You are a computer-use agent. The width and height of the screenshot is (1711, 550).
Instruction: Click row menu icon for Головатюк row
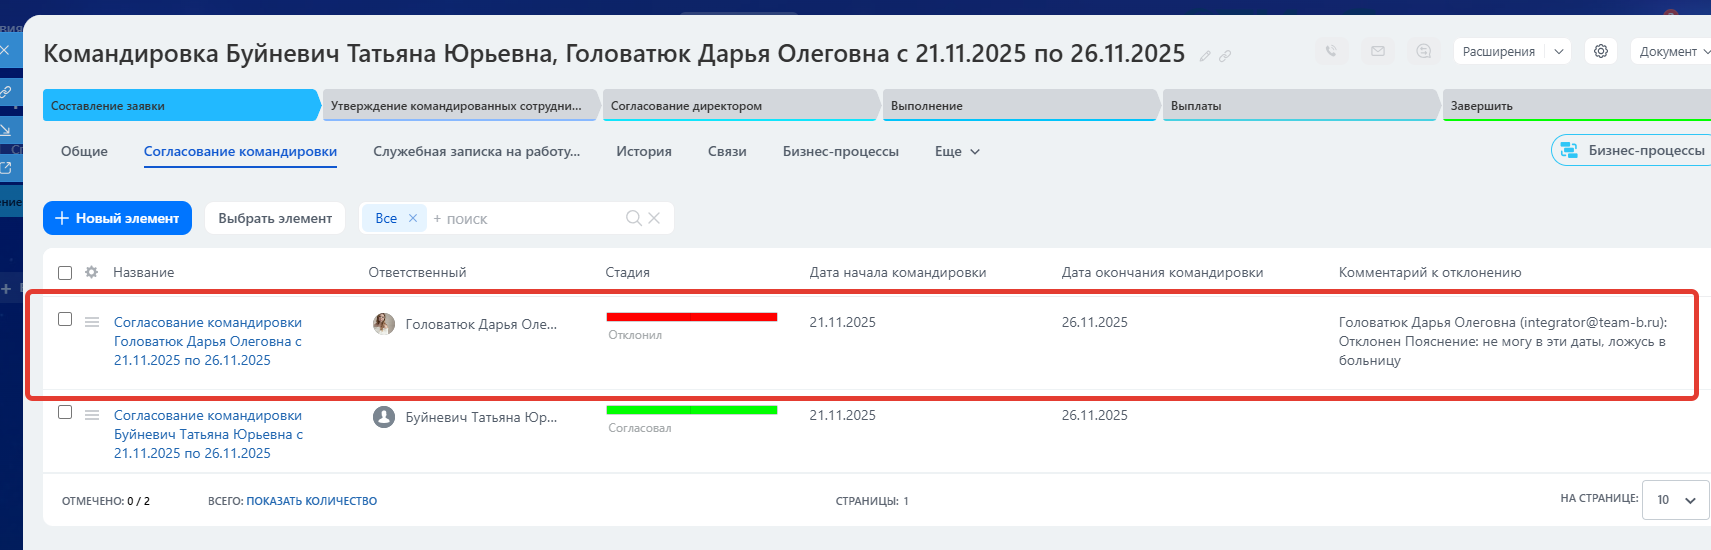click(92, 322)
